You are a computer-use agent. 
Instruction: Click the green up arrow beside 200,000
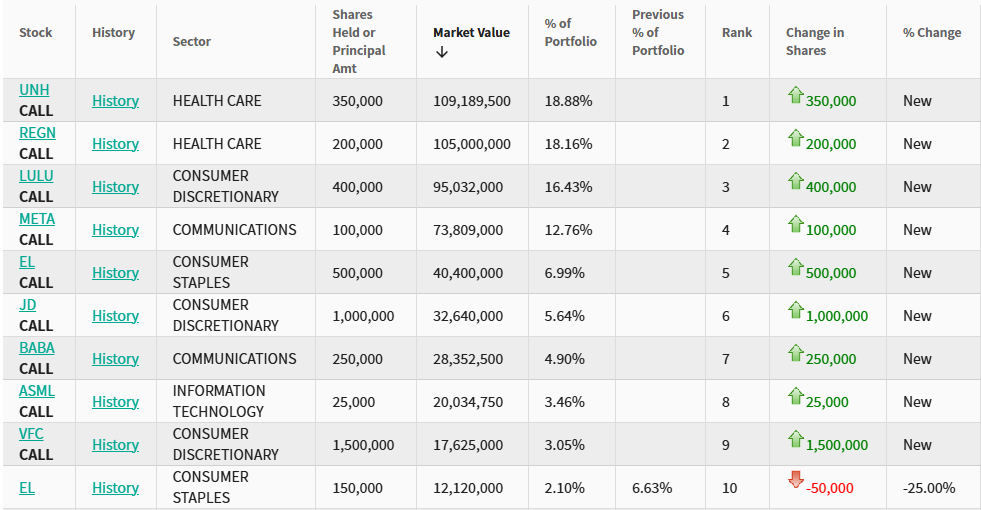(796, 139)
